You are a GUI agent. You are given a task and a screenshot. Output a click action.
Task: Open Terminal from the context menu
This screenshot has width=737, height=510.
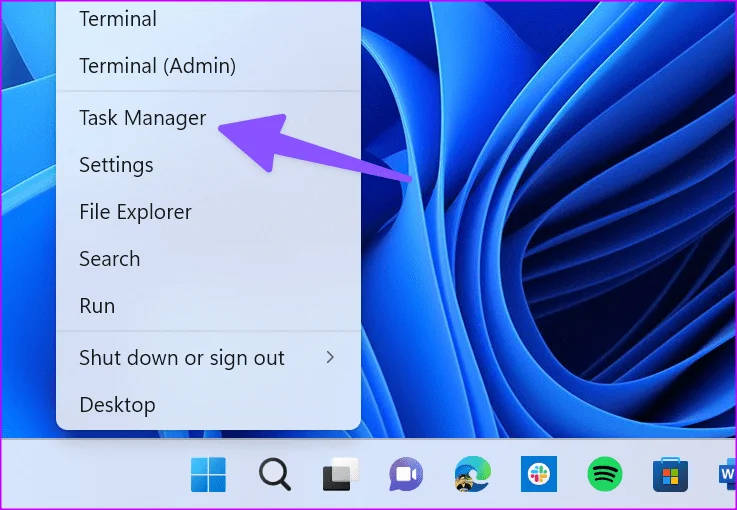point(208,20)
